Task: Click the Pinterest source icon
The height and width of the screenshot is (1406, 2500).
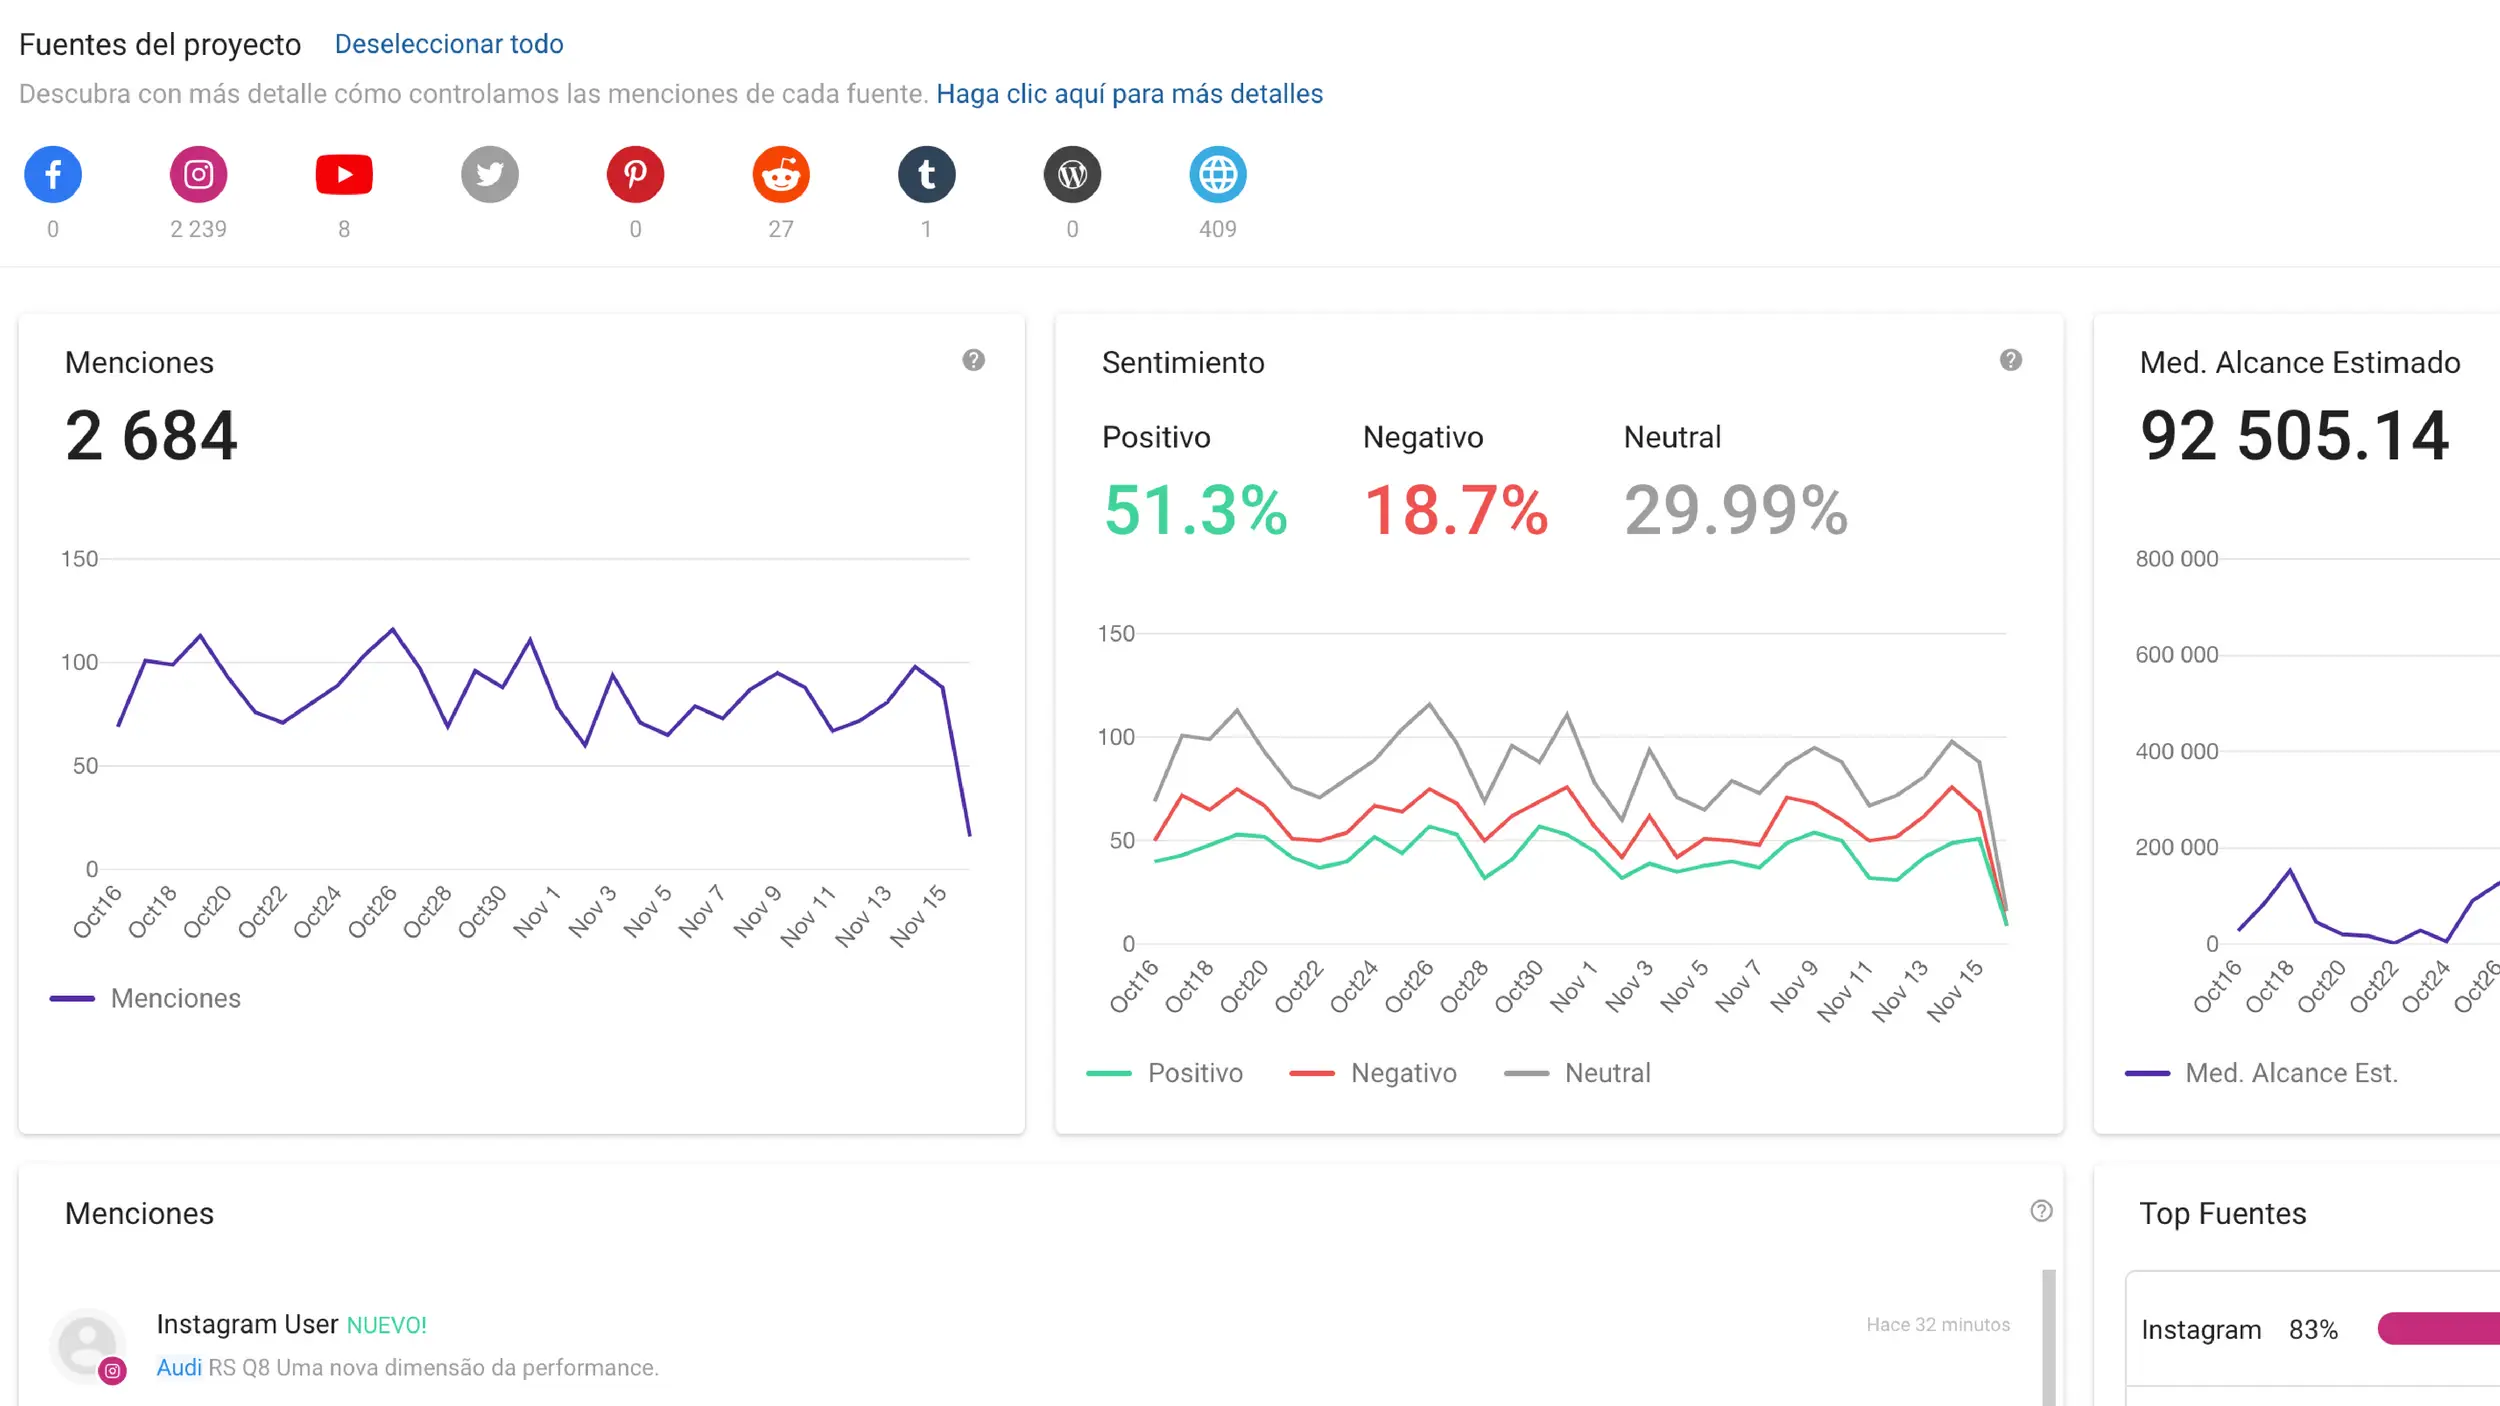Action: click(x=635, y=175)
